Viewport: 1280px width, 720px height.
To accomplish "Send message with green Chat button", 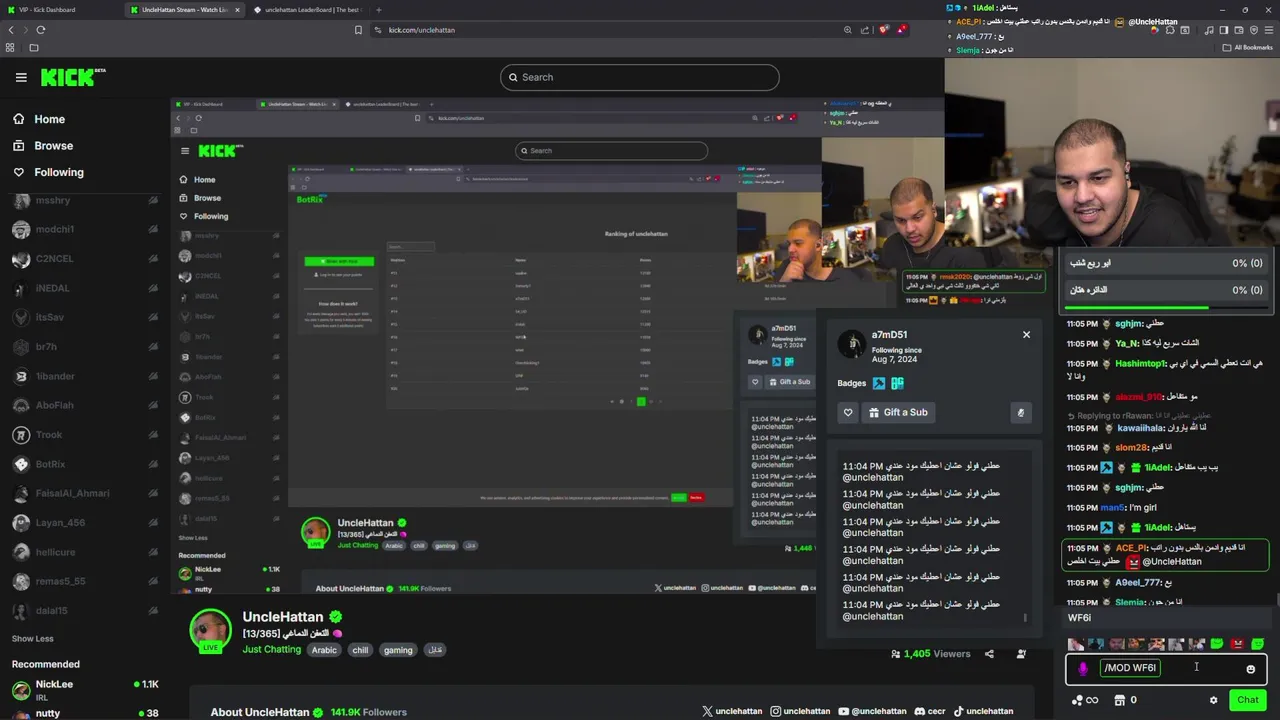I will point(1247,700).
